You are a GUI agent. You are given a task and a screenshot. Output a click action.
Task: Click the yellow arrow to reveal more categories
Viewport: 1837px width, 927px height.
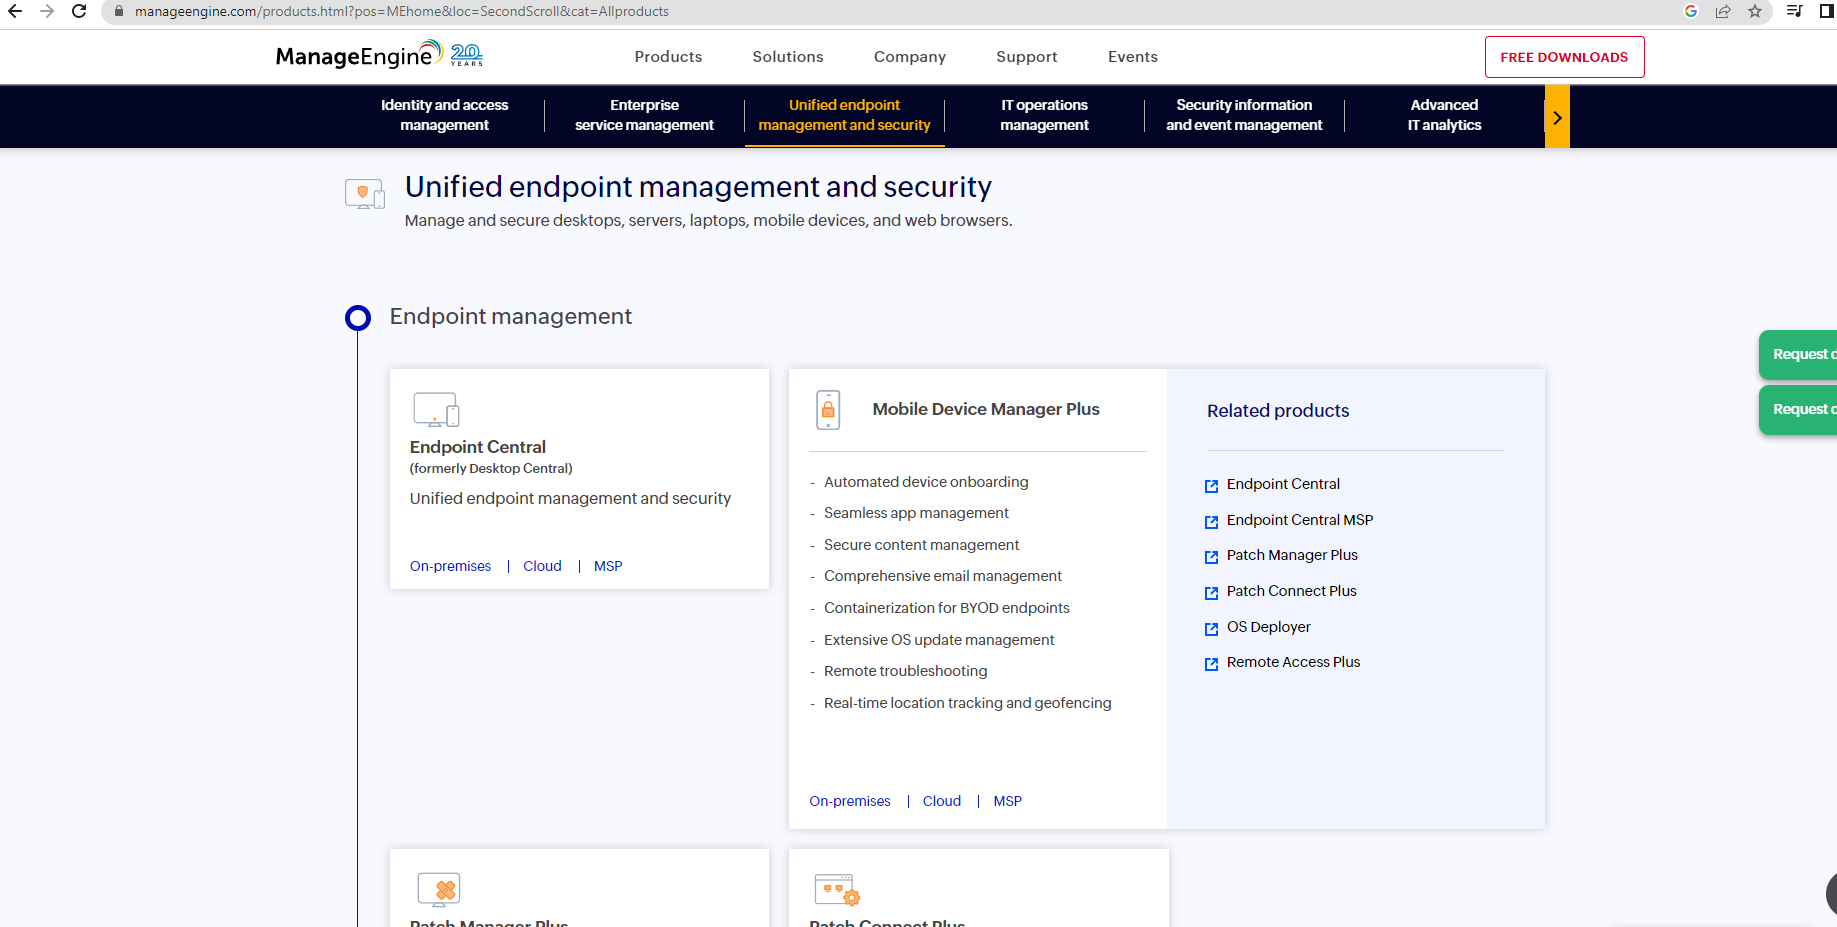(1557, 116)
